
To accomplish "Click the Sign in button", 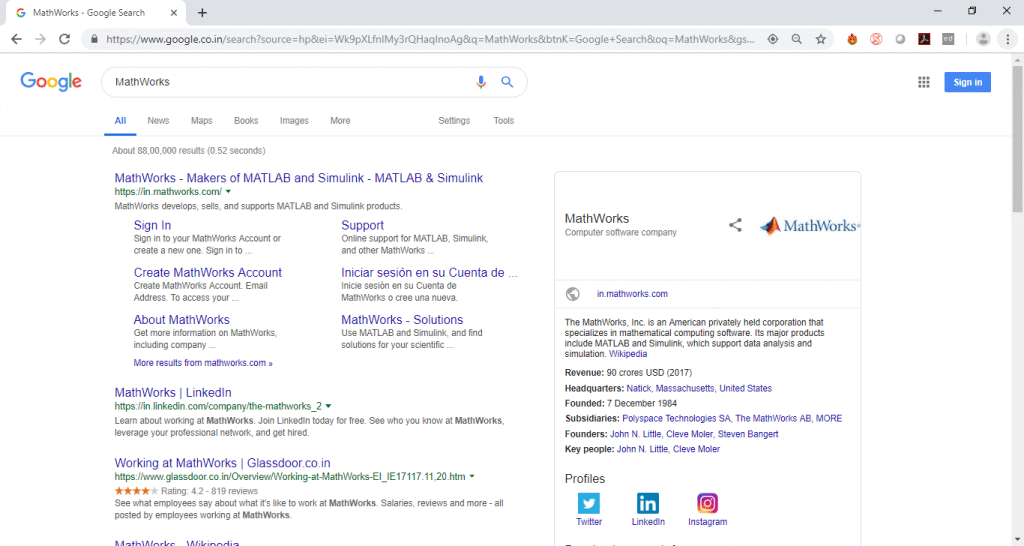I will [x=967, y=82].
